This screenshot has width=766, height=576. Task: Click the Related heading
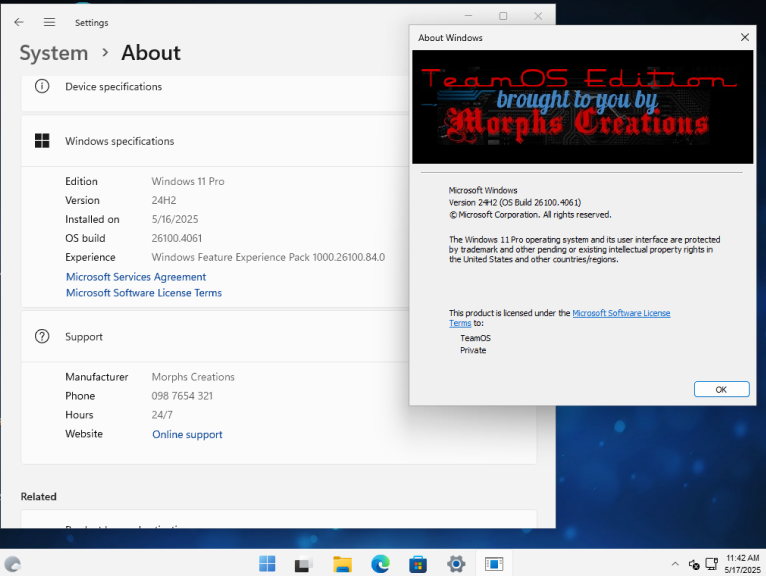coord(39,496)
